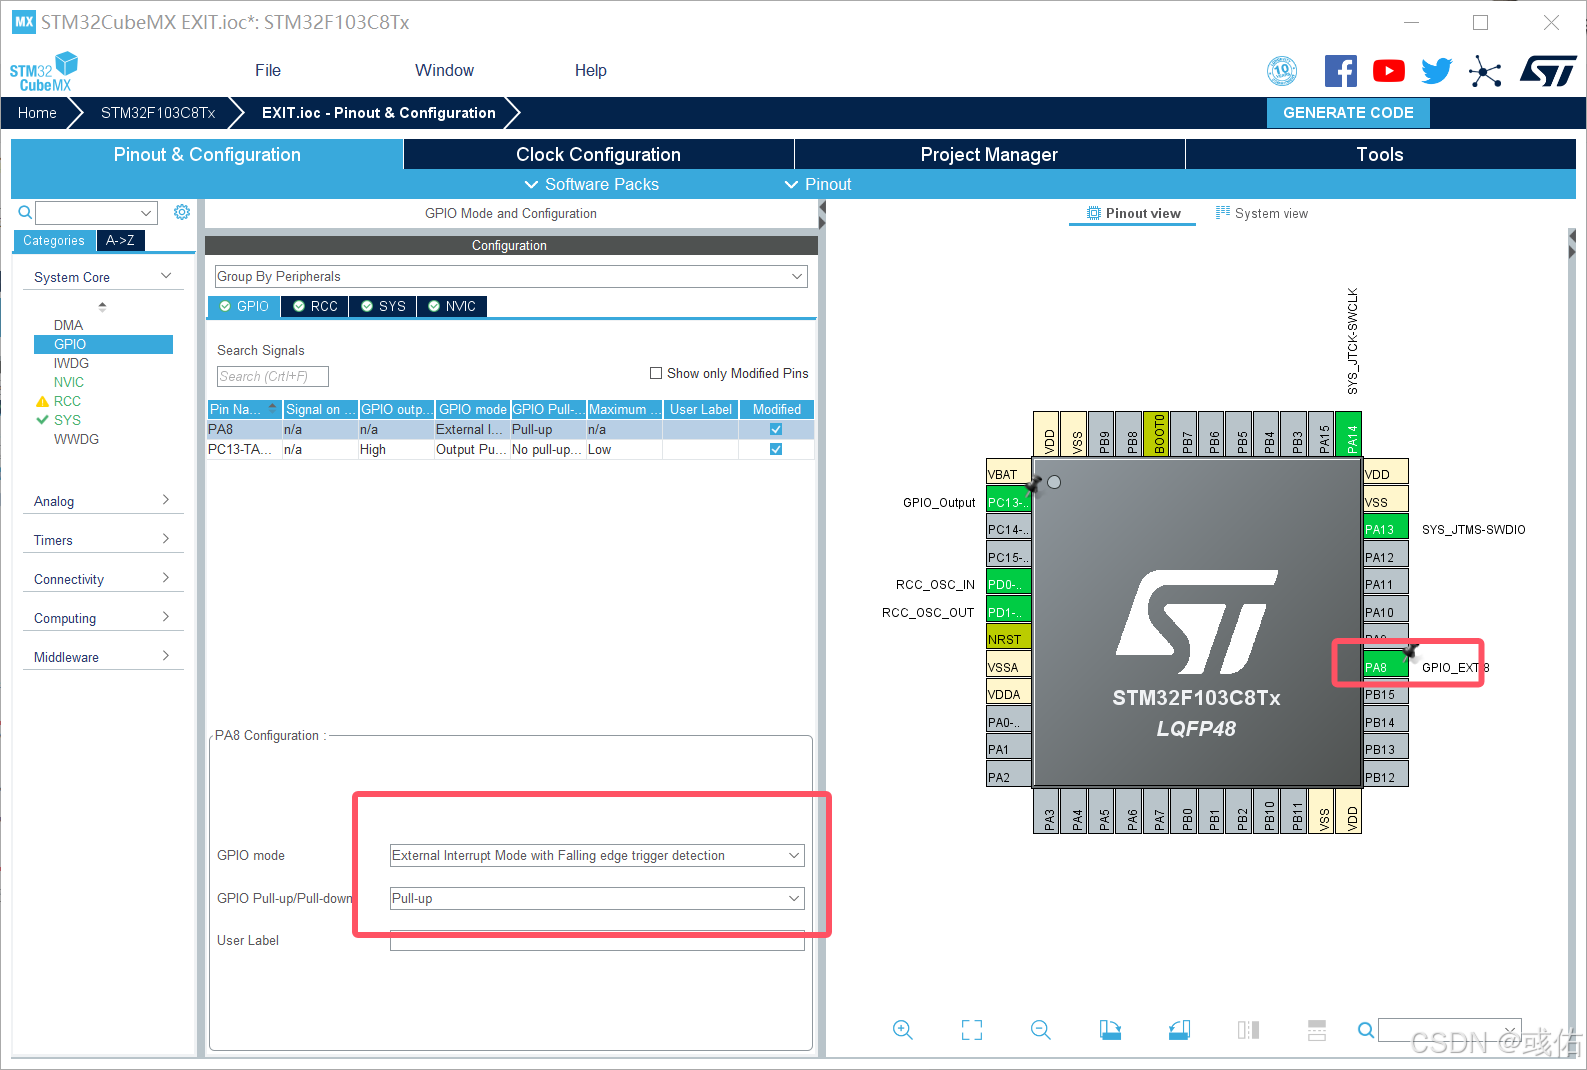Rotate the chip counter-clockwise icon
1587x1070 pixels.
[x=1179, y=1030]
